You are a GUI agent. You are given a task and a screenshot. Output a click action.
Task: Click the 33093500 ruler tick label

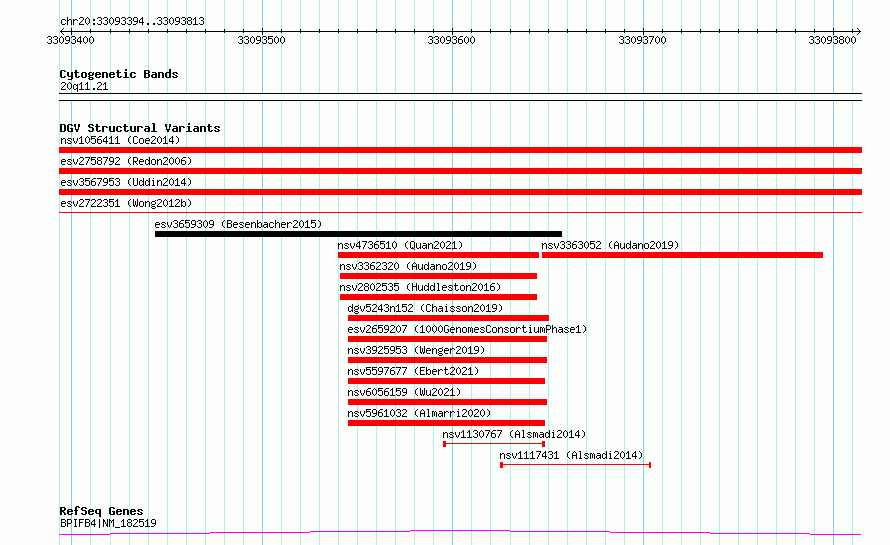(x=261, y=40)
